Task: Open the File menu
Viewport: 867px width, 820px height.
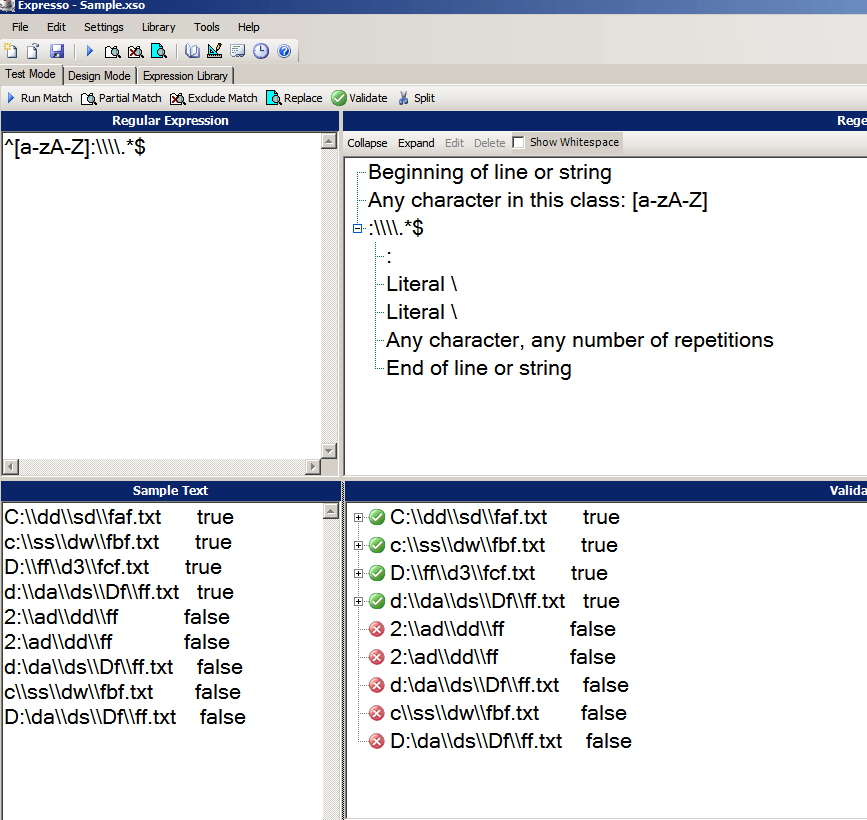Action: 20,27
